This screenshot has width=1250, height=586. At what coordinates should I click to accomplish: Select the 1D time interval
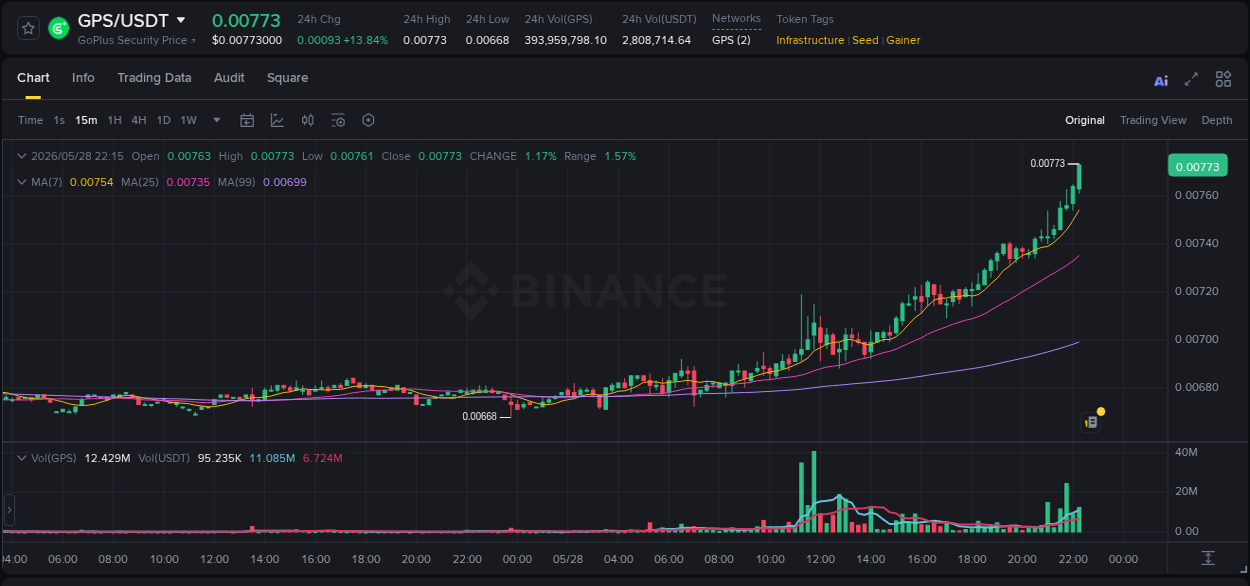click(x=163, y=120)
